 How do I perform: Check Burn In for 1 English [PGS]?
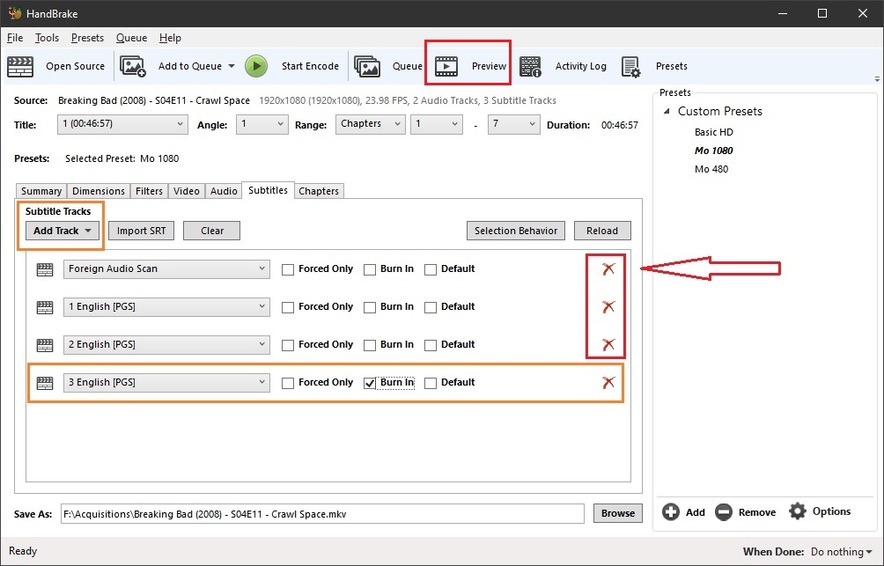point(369,307)
